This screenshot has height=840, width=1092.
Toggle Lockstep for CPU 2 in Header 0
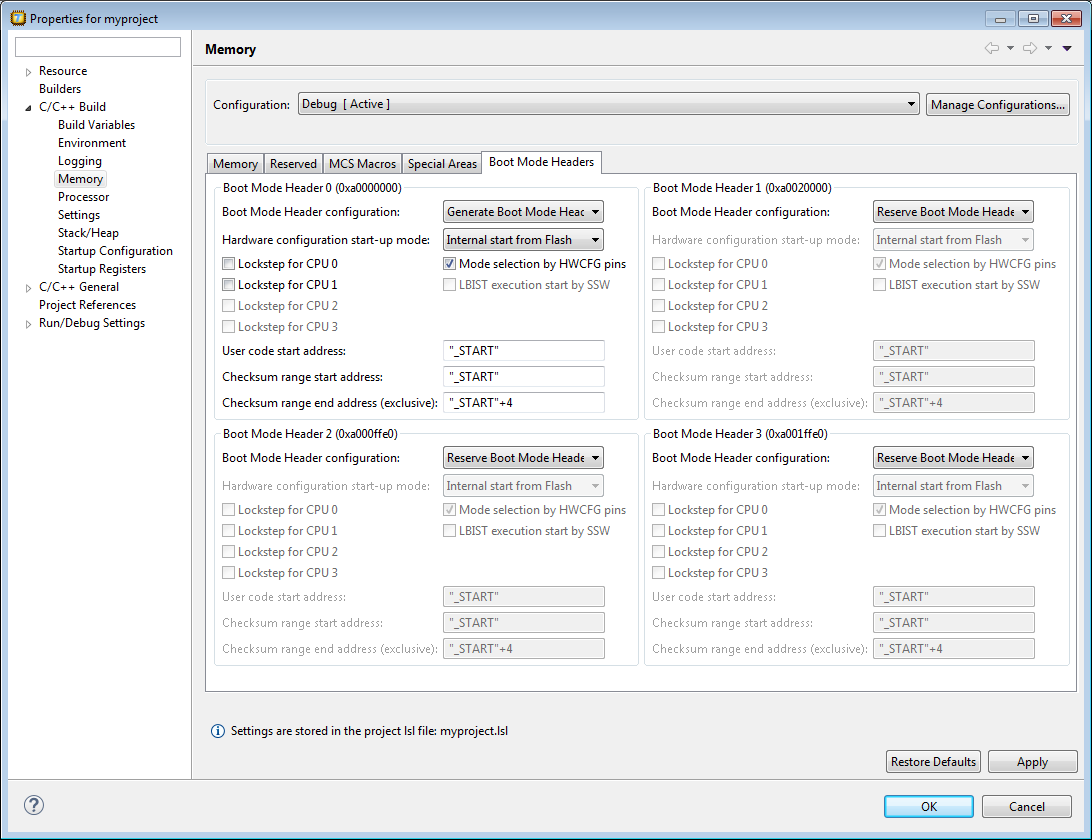pos(228,305)
